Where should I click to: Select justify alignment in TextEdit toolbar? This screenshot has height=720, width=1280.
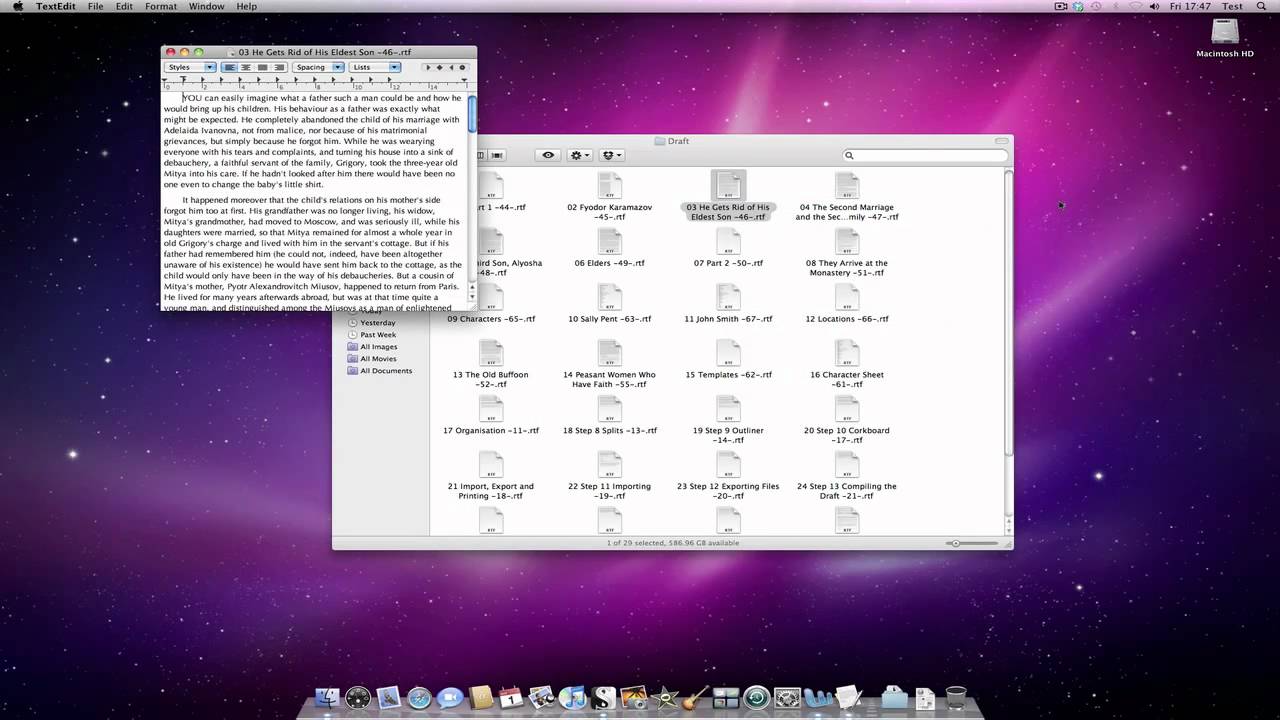coord(263,67)
